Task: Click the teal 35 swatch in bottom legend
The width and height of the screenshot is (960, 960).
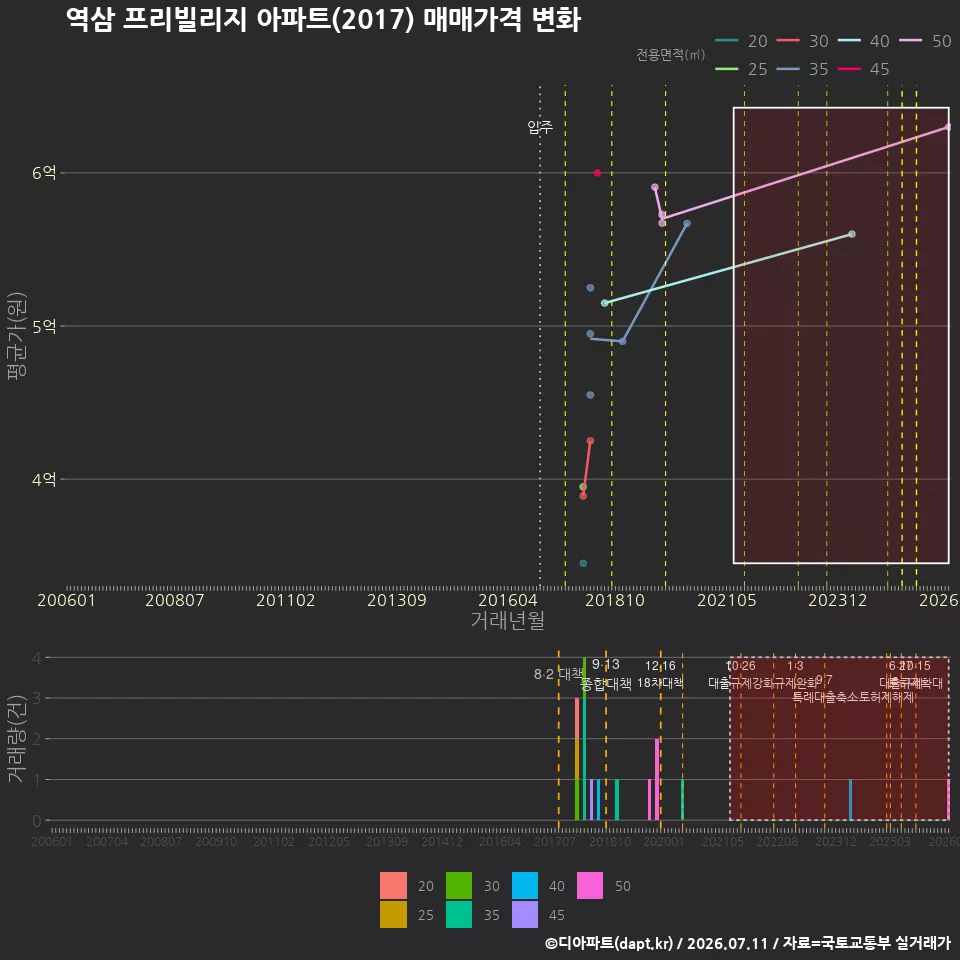Action: [x=459, y=914]
